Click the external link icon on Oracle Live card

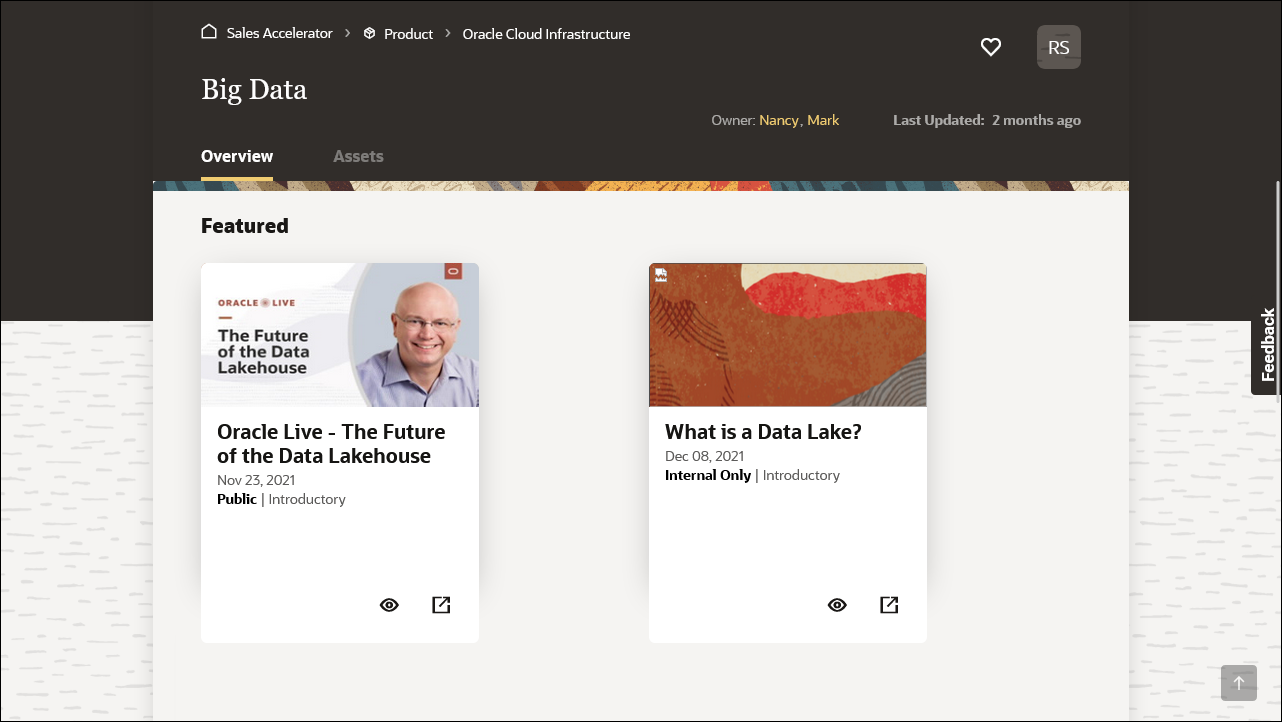441,604
